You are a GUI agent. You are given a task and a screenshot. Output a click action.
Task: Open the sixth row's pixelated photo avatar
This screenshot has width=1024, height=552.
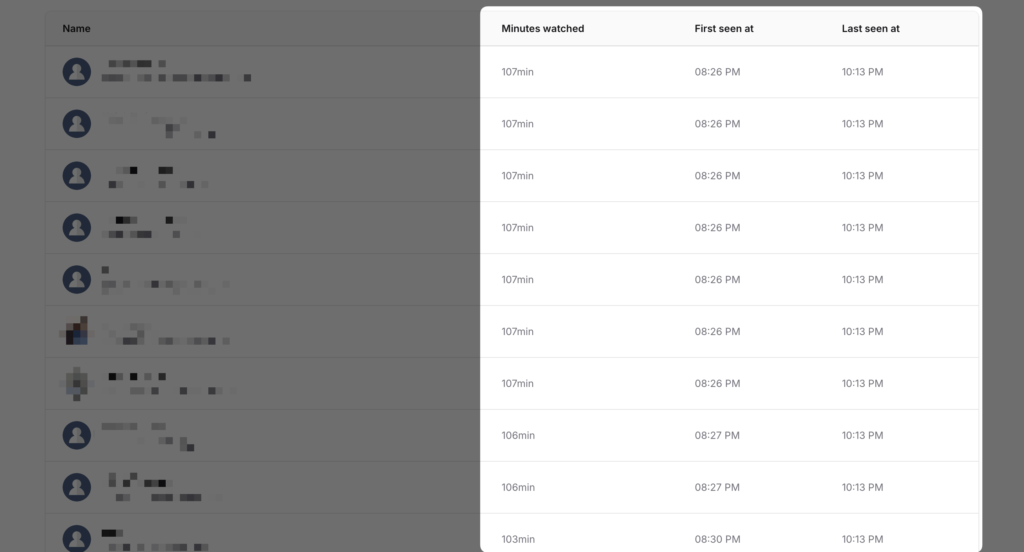[76, 331]
